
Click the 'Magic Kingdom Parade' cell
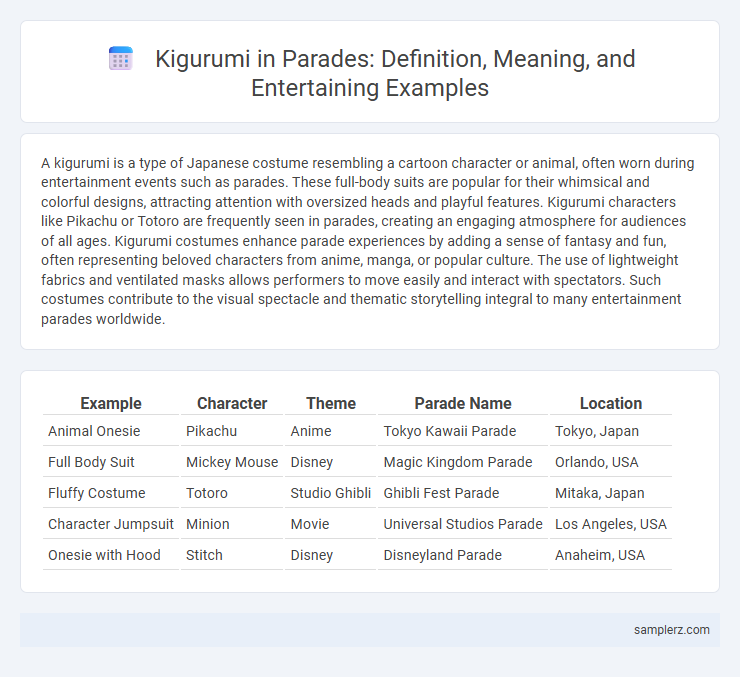(x=463, y=462)
